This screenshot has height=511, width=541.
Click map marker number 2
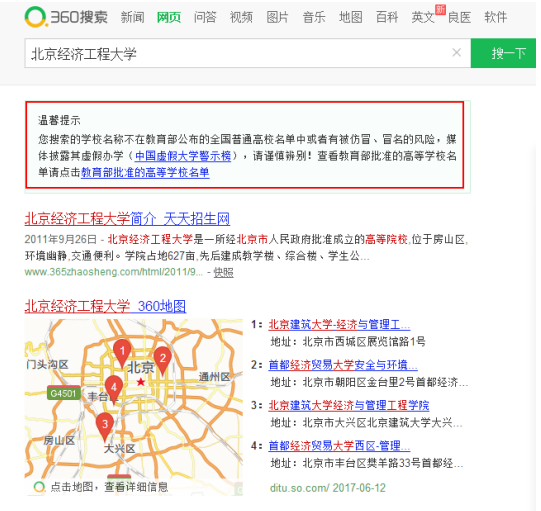tap(163, 361)
